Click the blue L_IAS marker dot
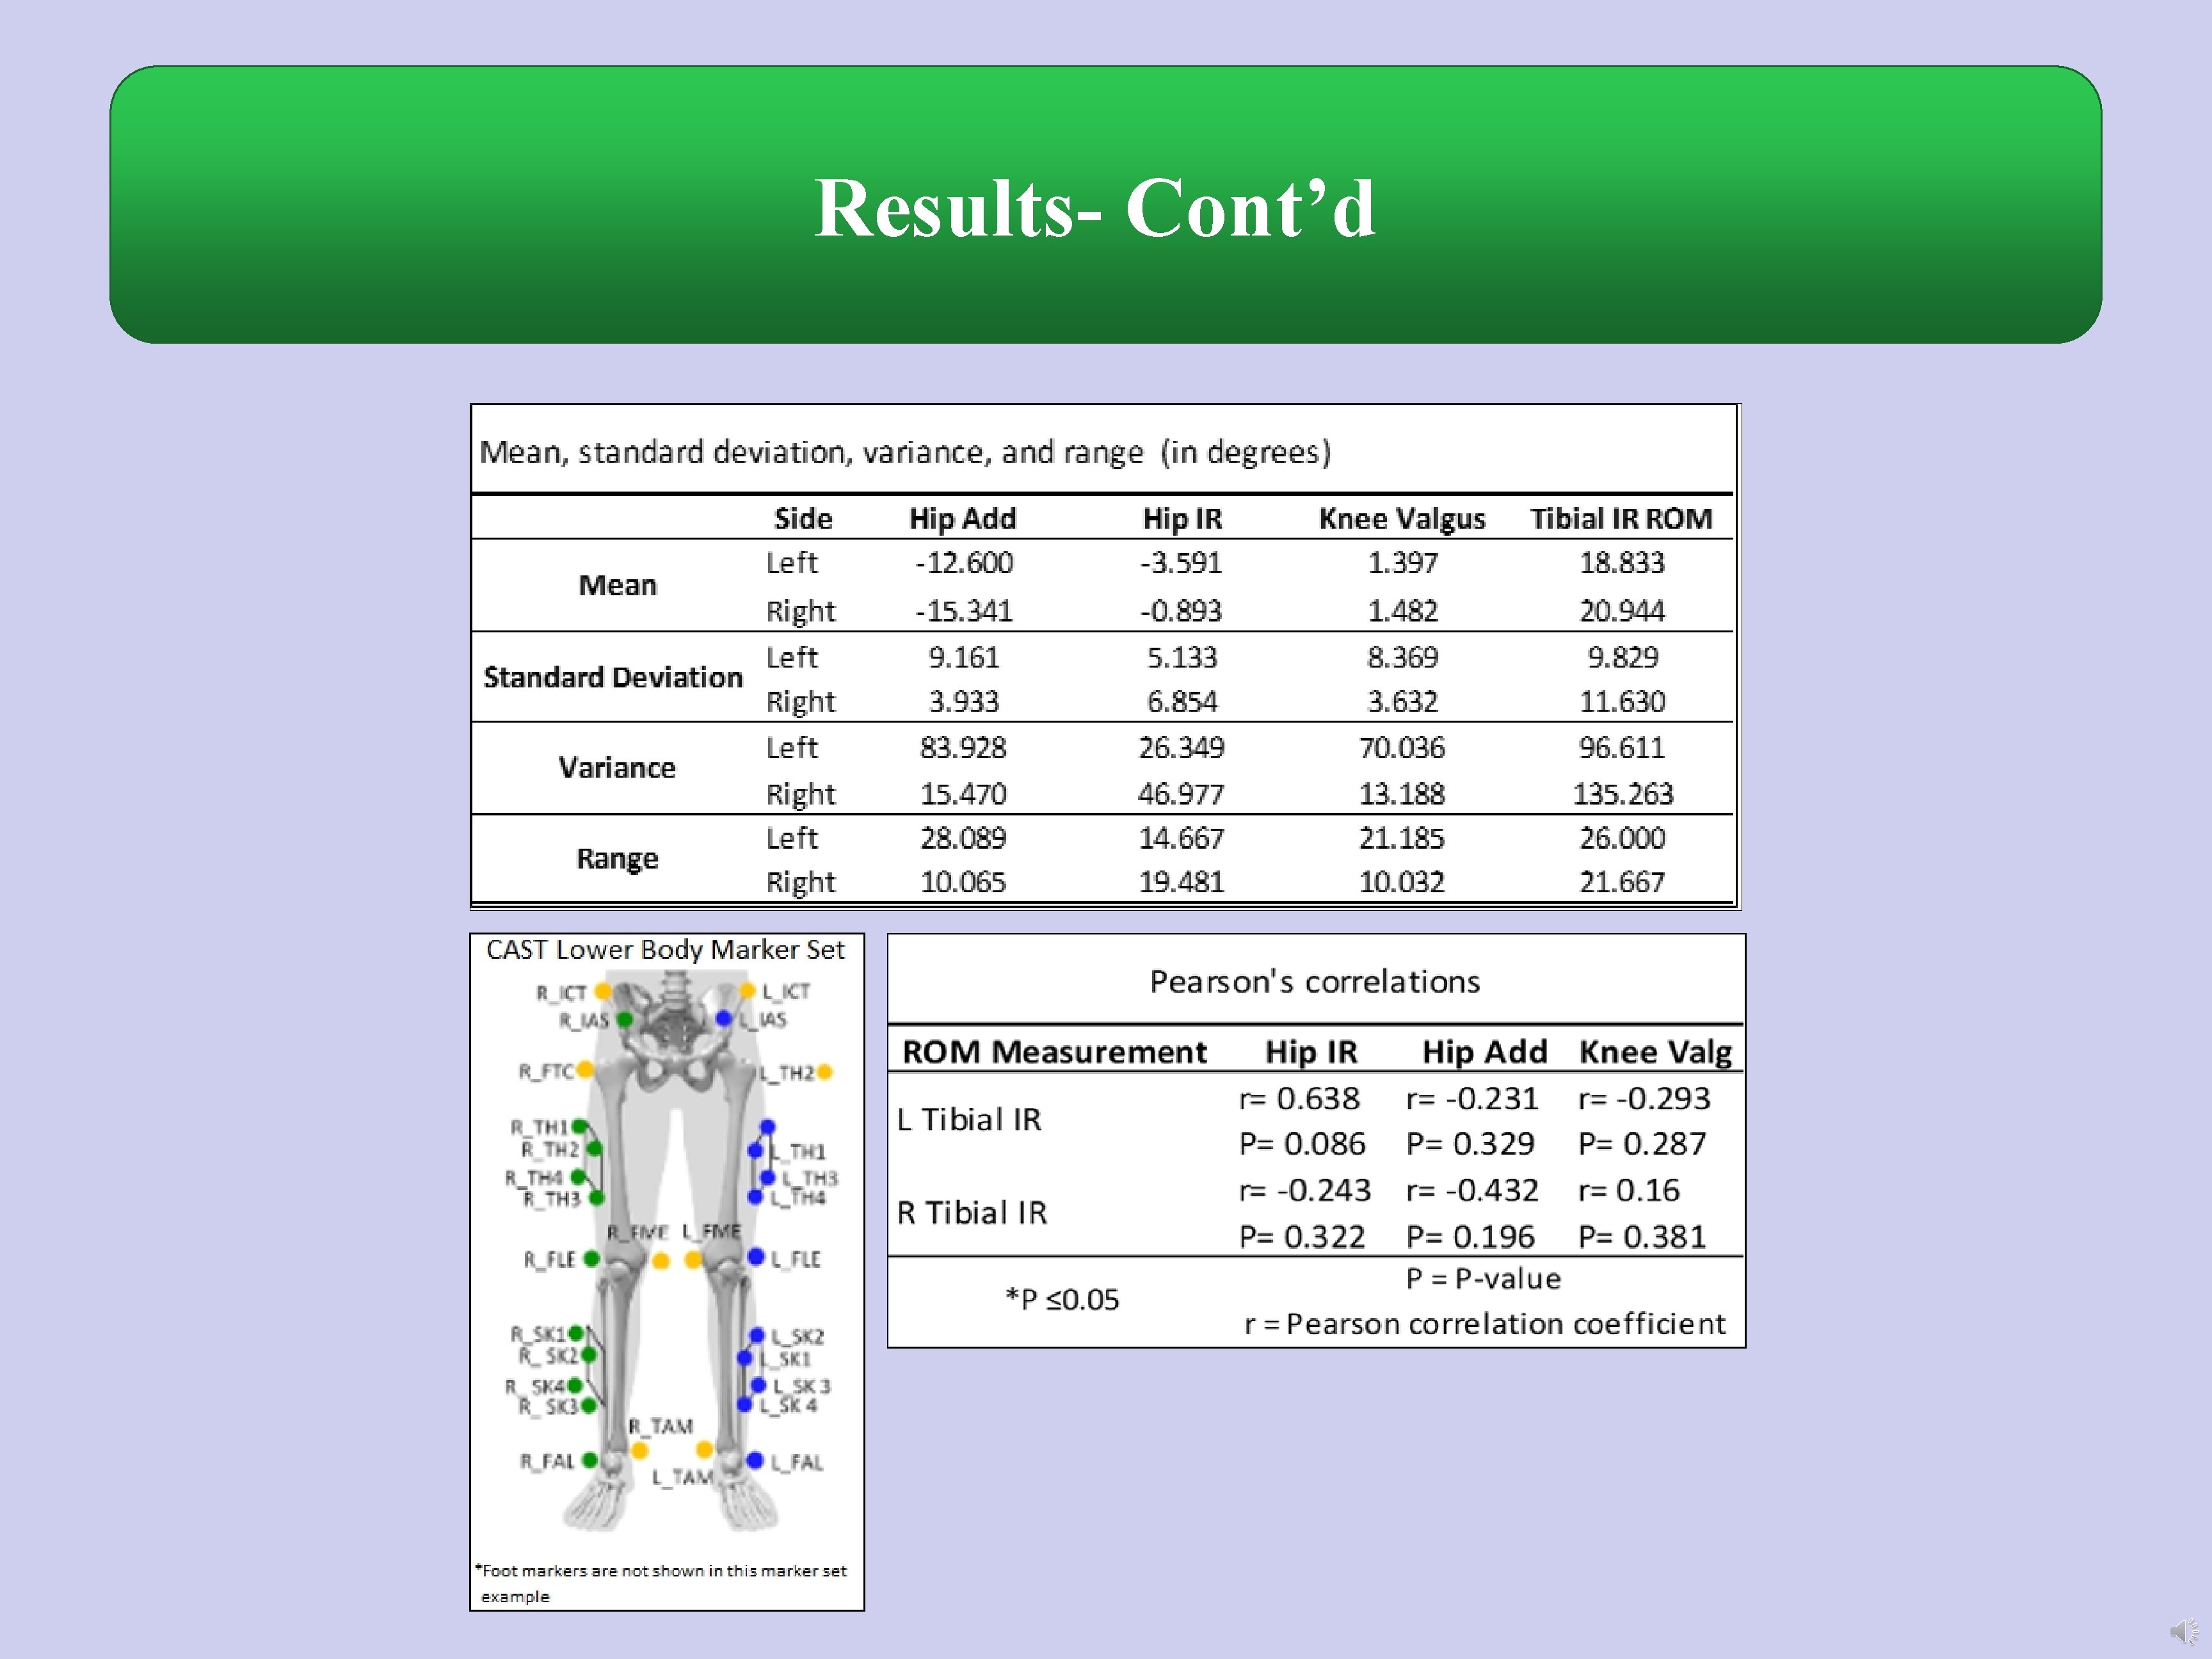2212x1659 pixels. [x=724, y=1018]
